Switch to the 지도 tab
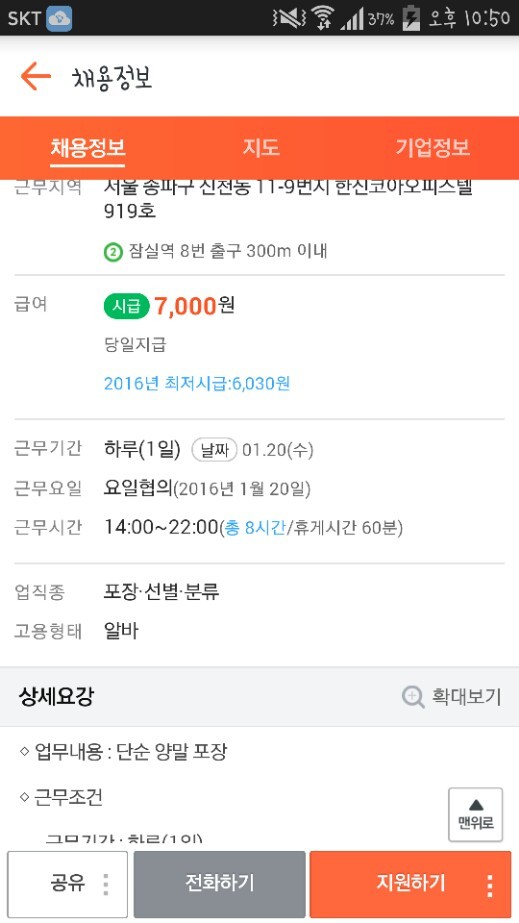 pyautogui.click(x=261, y=147)
